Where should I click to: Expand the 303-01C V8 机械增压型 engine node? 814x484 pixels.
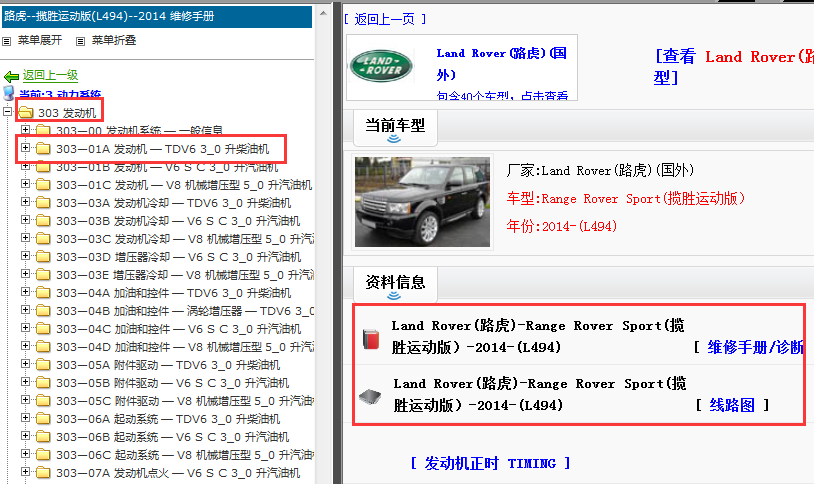click(x=25, y=183)
